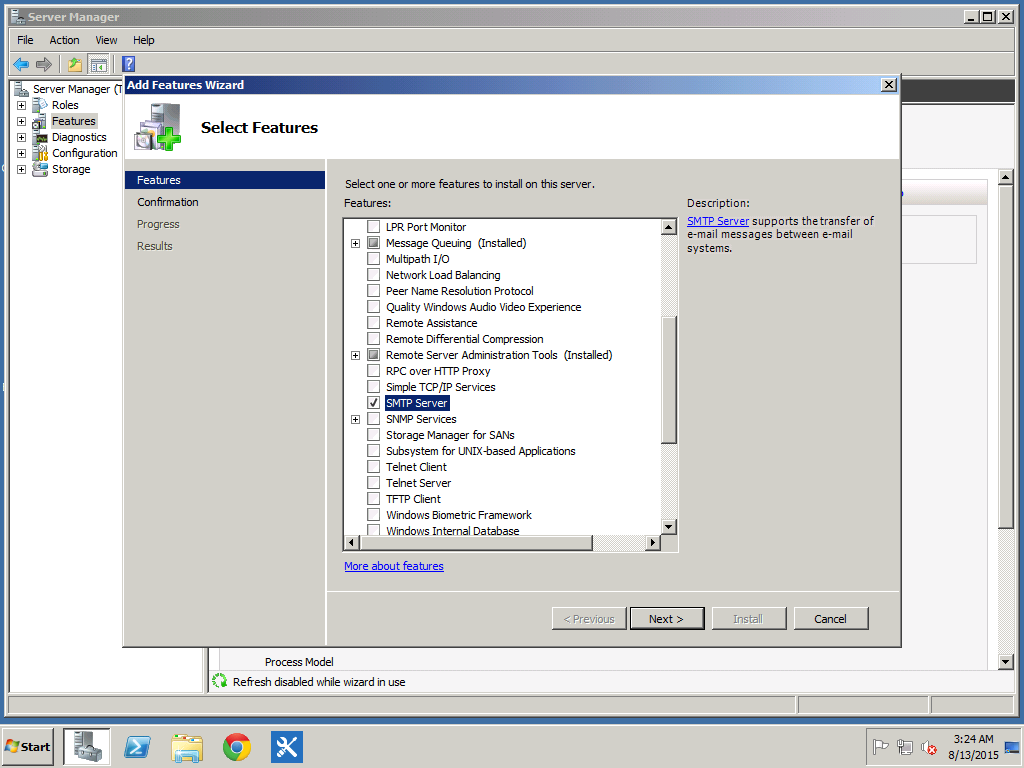
Task: Open the File menu
Action: click(25, 40)
